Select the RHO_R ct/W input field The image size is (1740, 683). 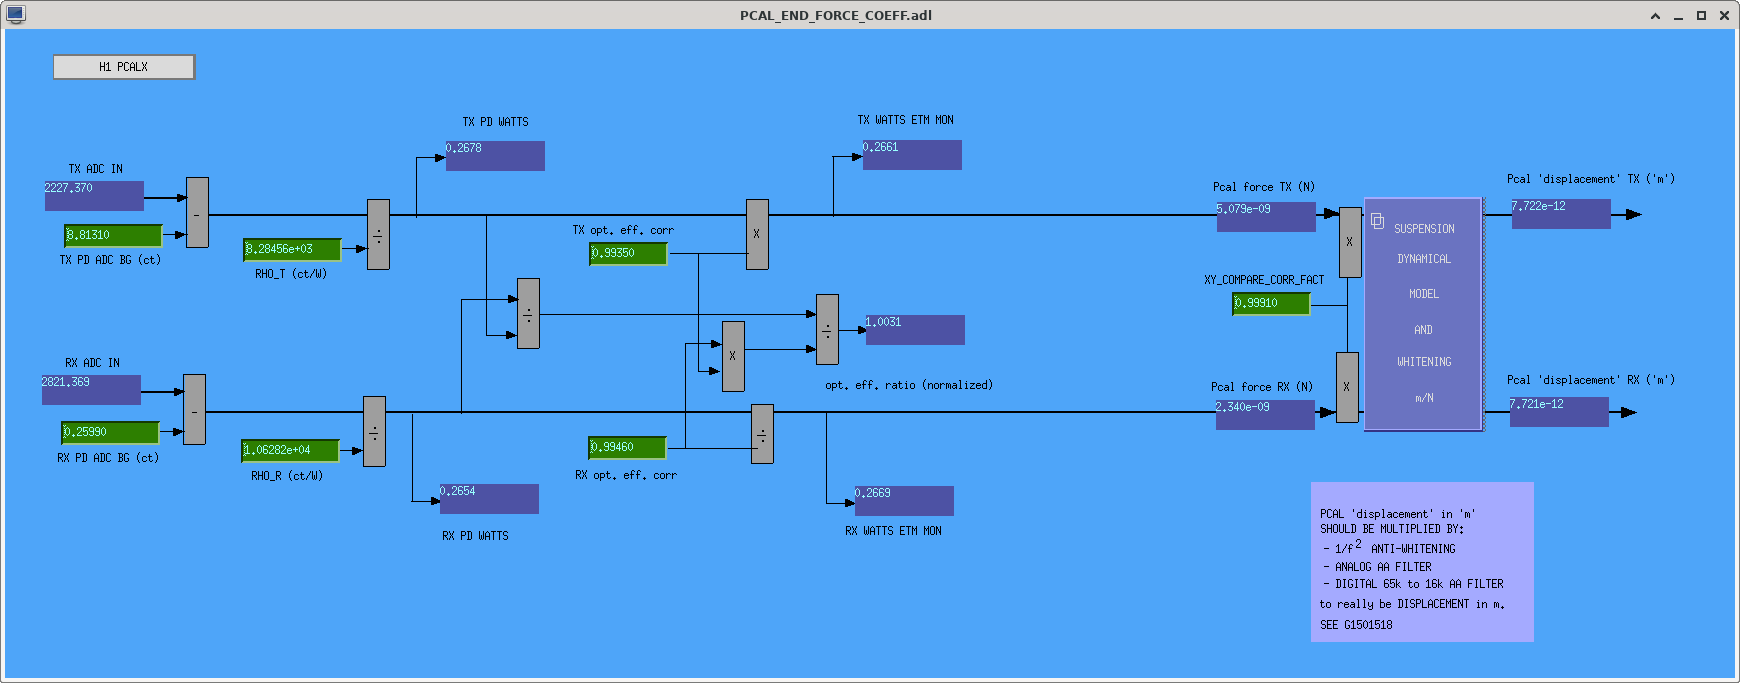(290, 450)
